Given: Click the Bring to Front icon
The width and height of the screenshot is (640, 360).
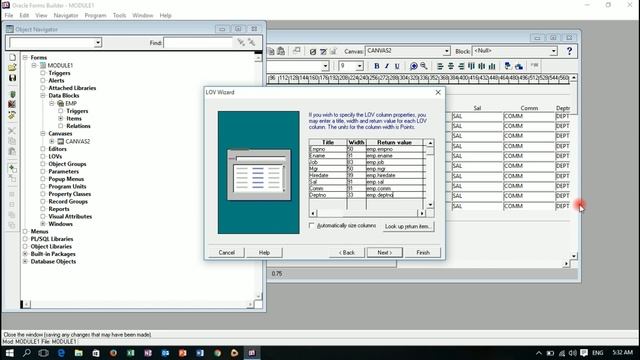Looking at the screenshot, I should [508, 66].
